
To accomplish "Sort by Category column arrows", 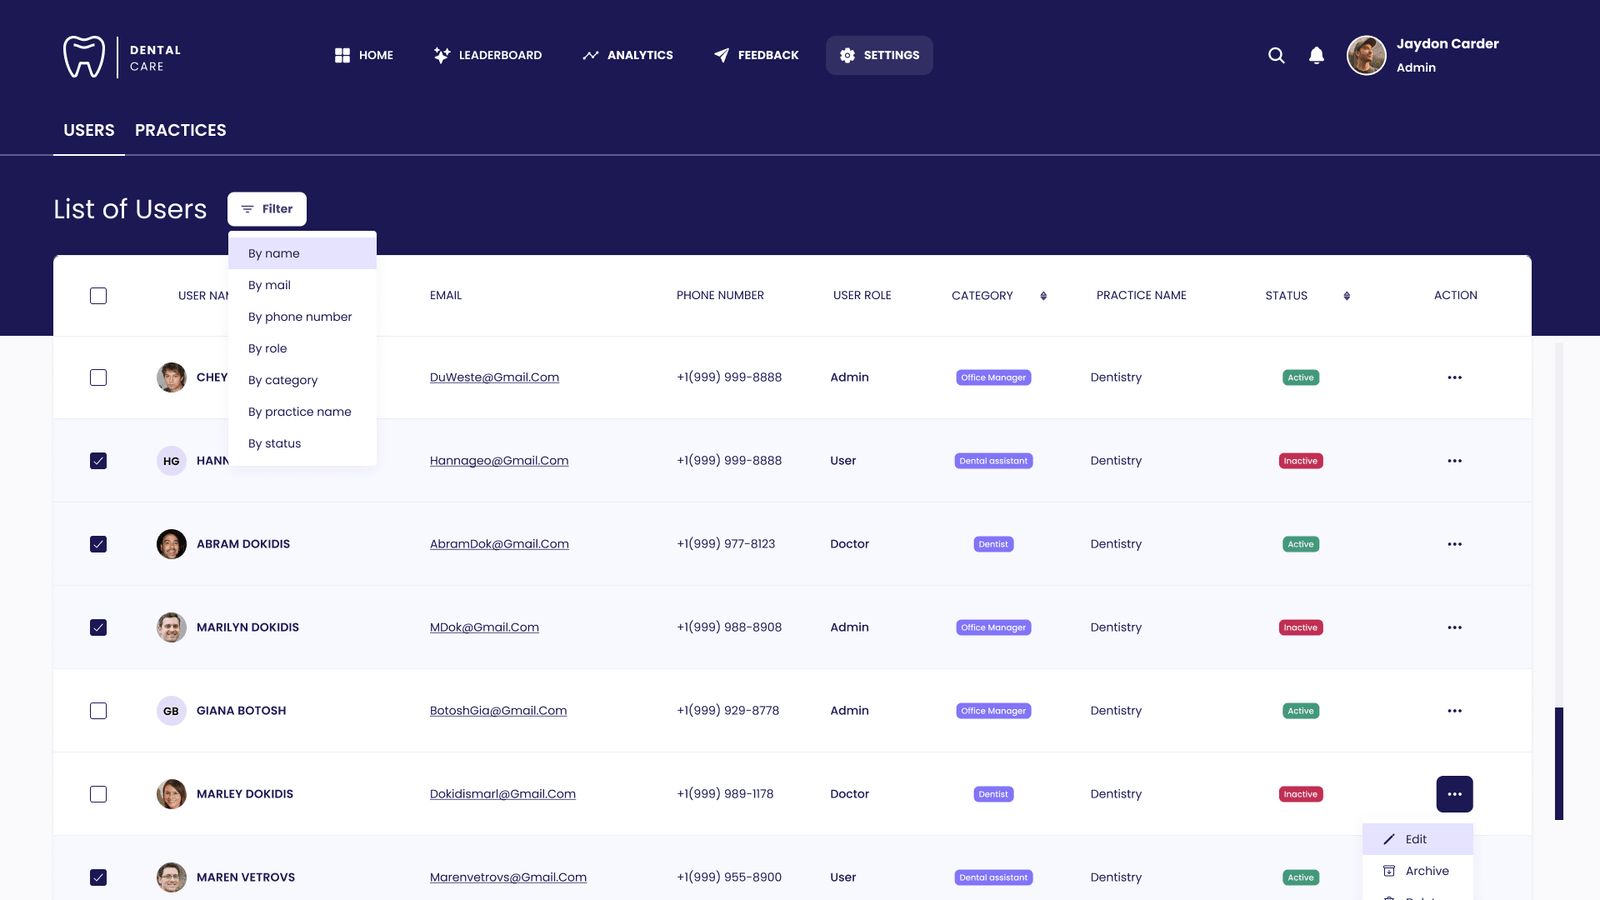I will point(1043,296).
